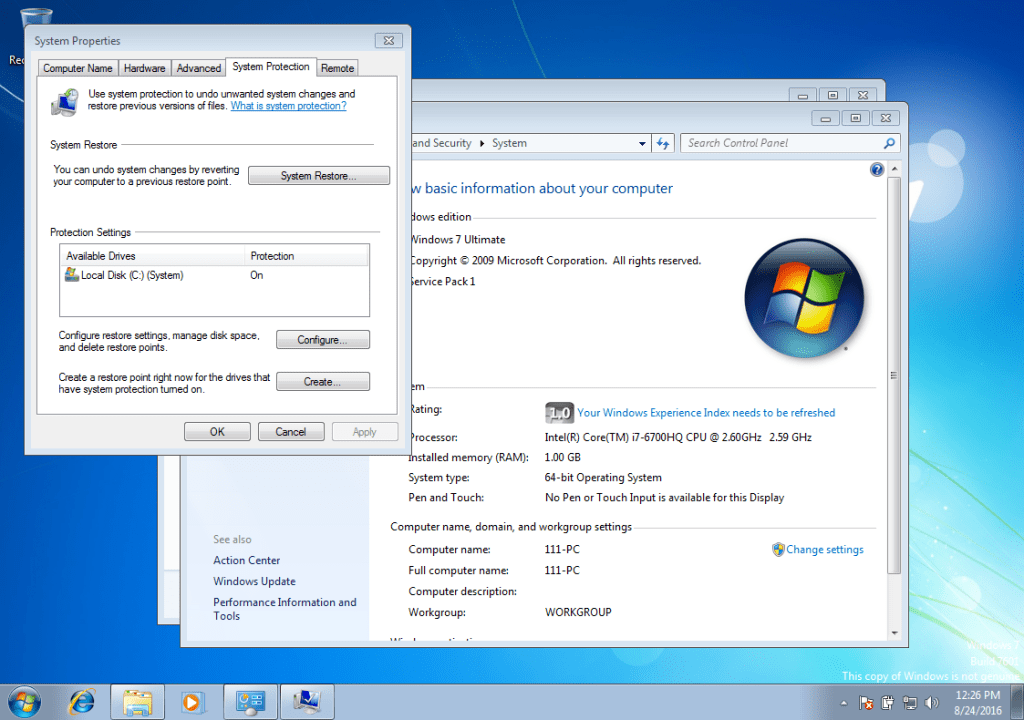Click the taskbar clock showing 12:26 PM
Image resolution: width=1024 pixels, height=720 pixels.
(x=978, y=702)
